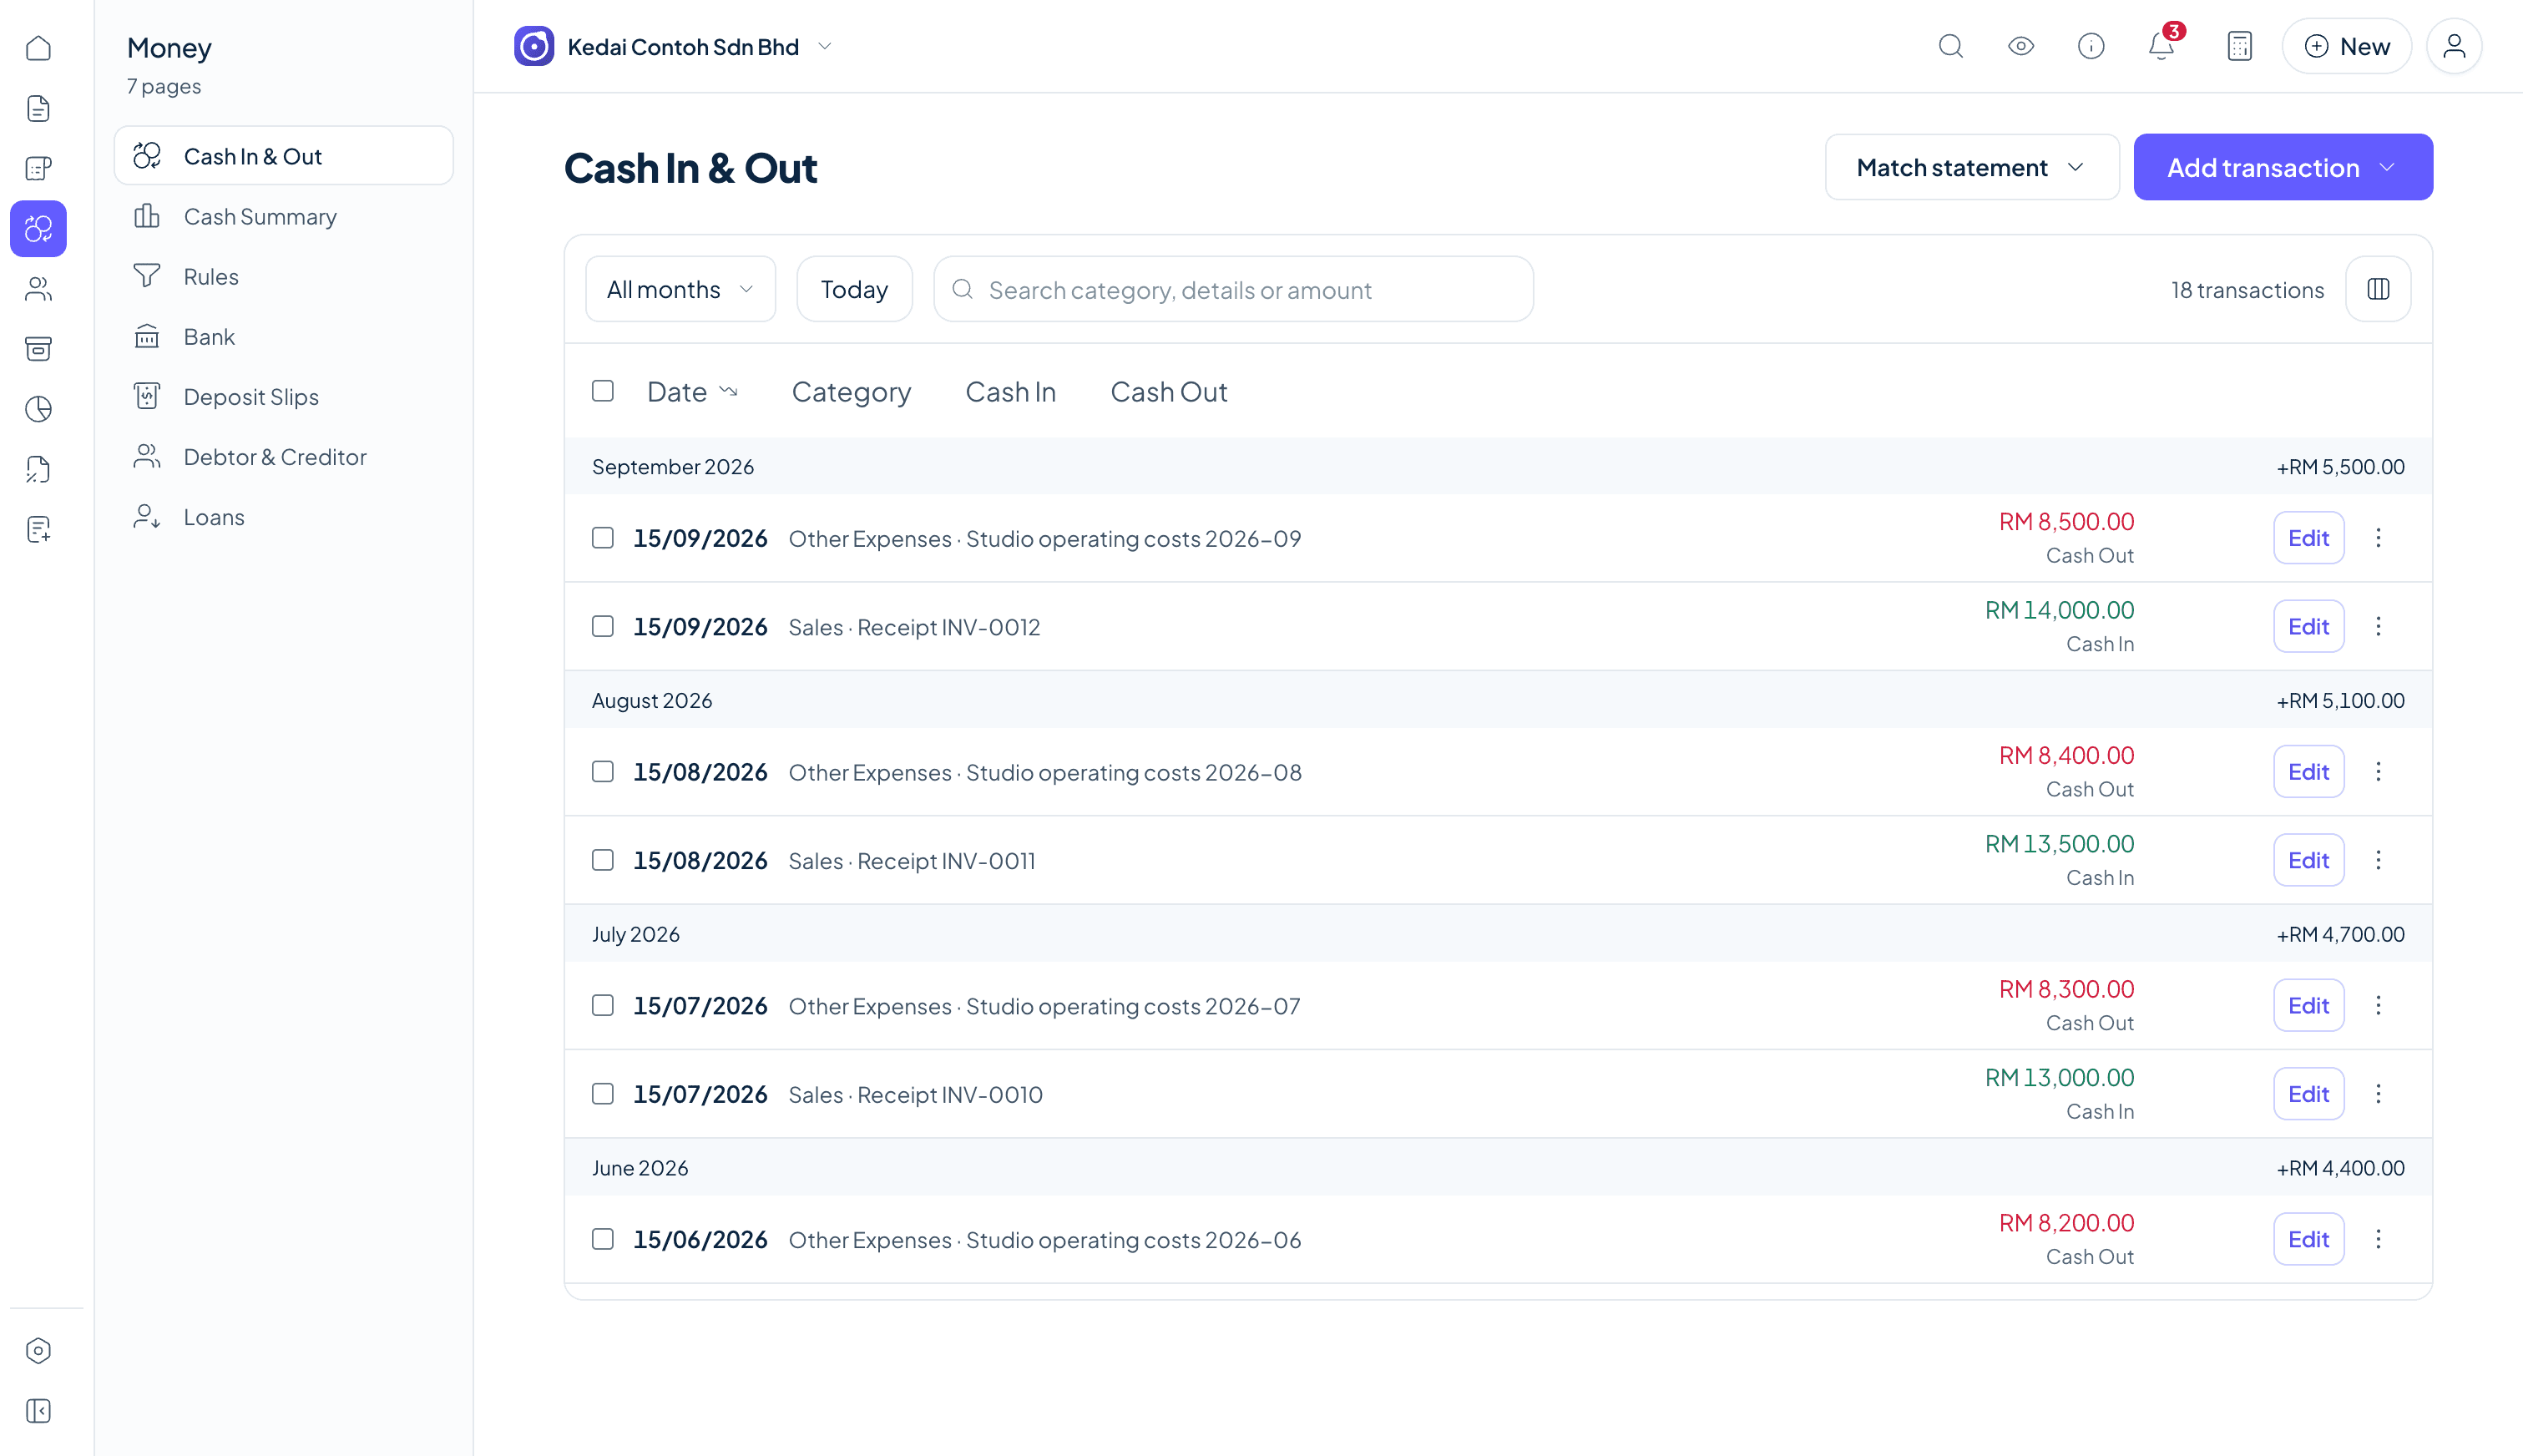Open the contacts people icon in rail

point(38,289)
